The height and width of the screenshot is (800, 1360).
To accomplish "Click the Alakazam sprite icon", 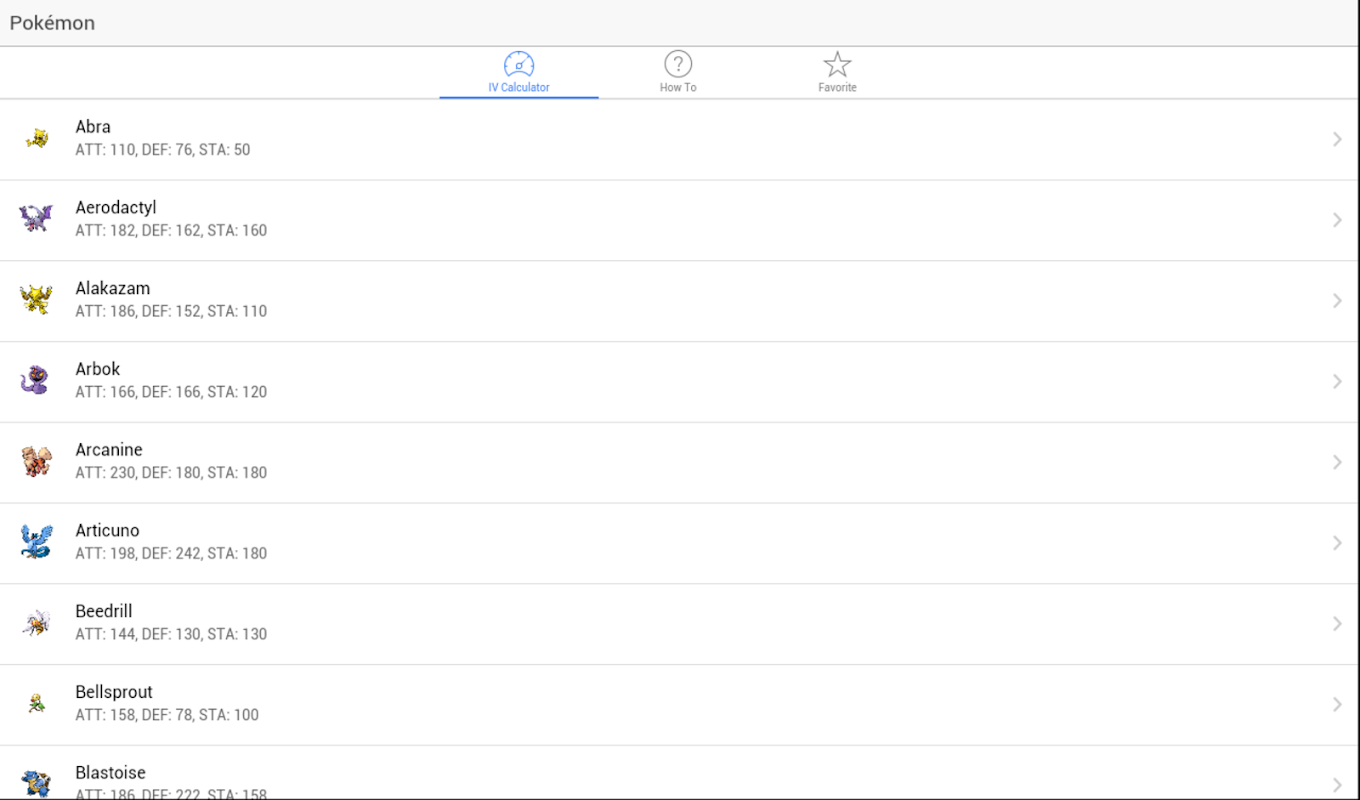I will tap(36, 299).
